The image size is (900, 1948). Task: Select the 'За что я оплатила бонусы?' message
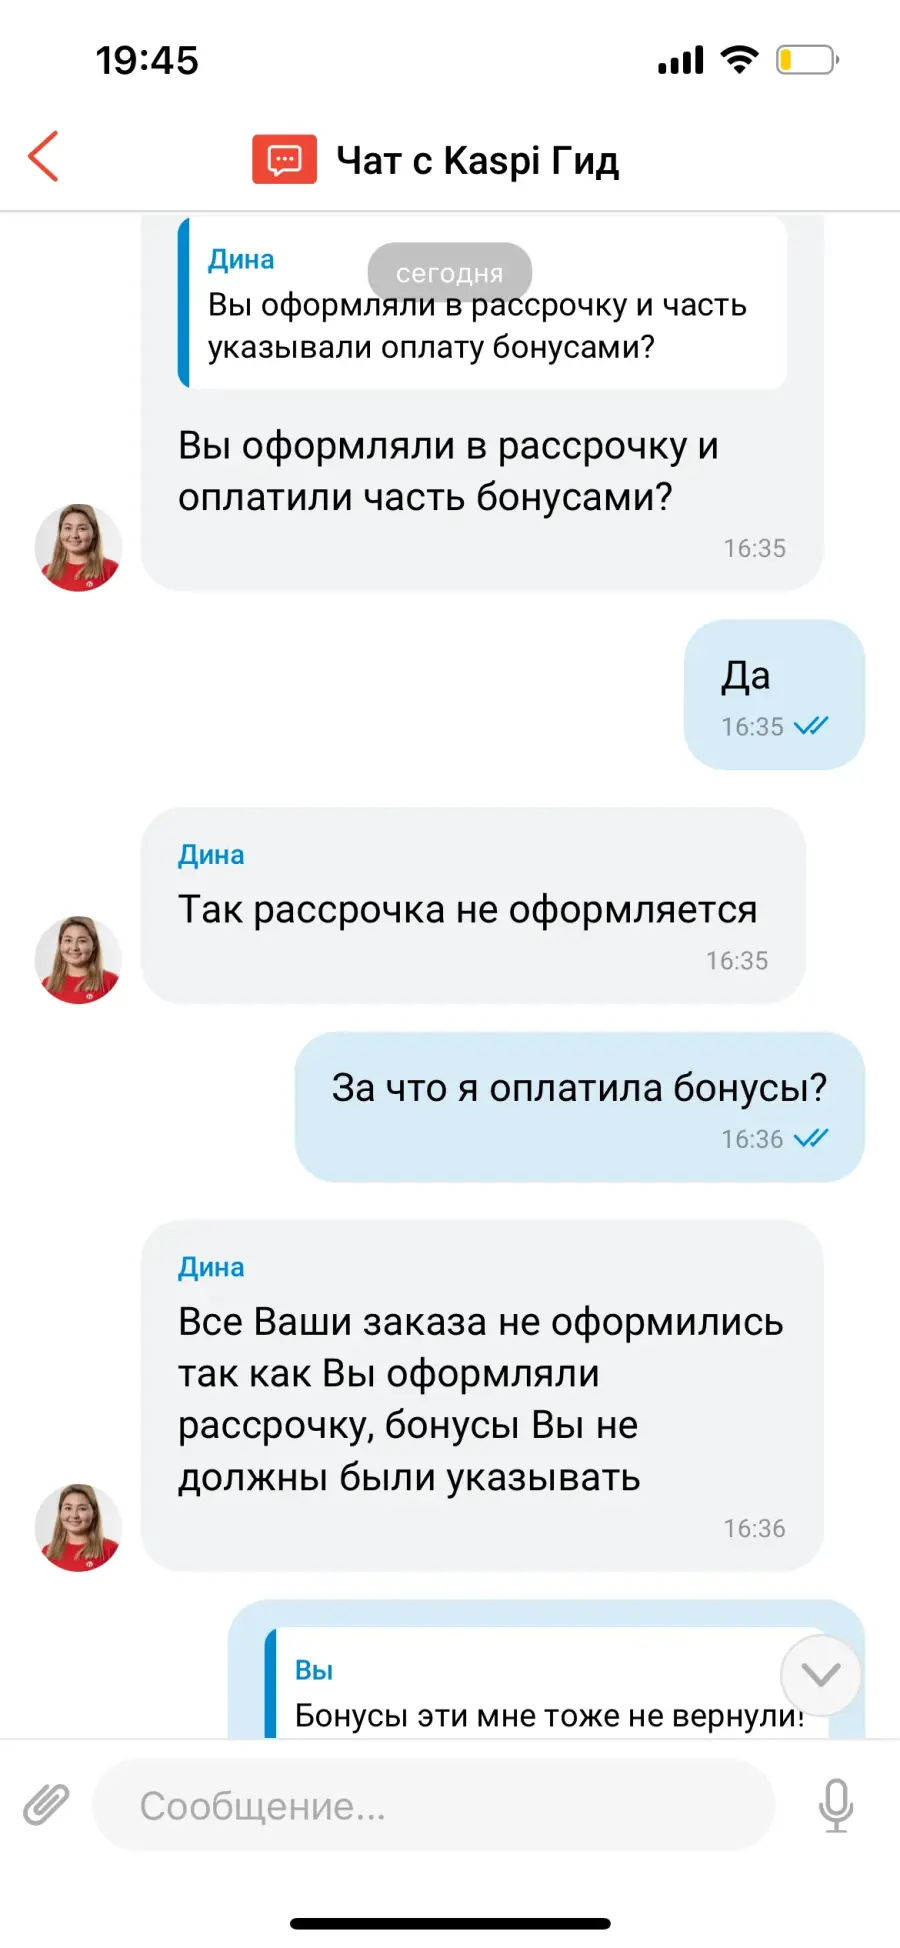580,1107
